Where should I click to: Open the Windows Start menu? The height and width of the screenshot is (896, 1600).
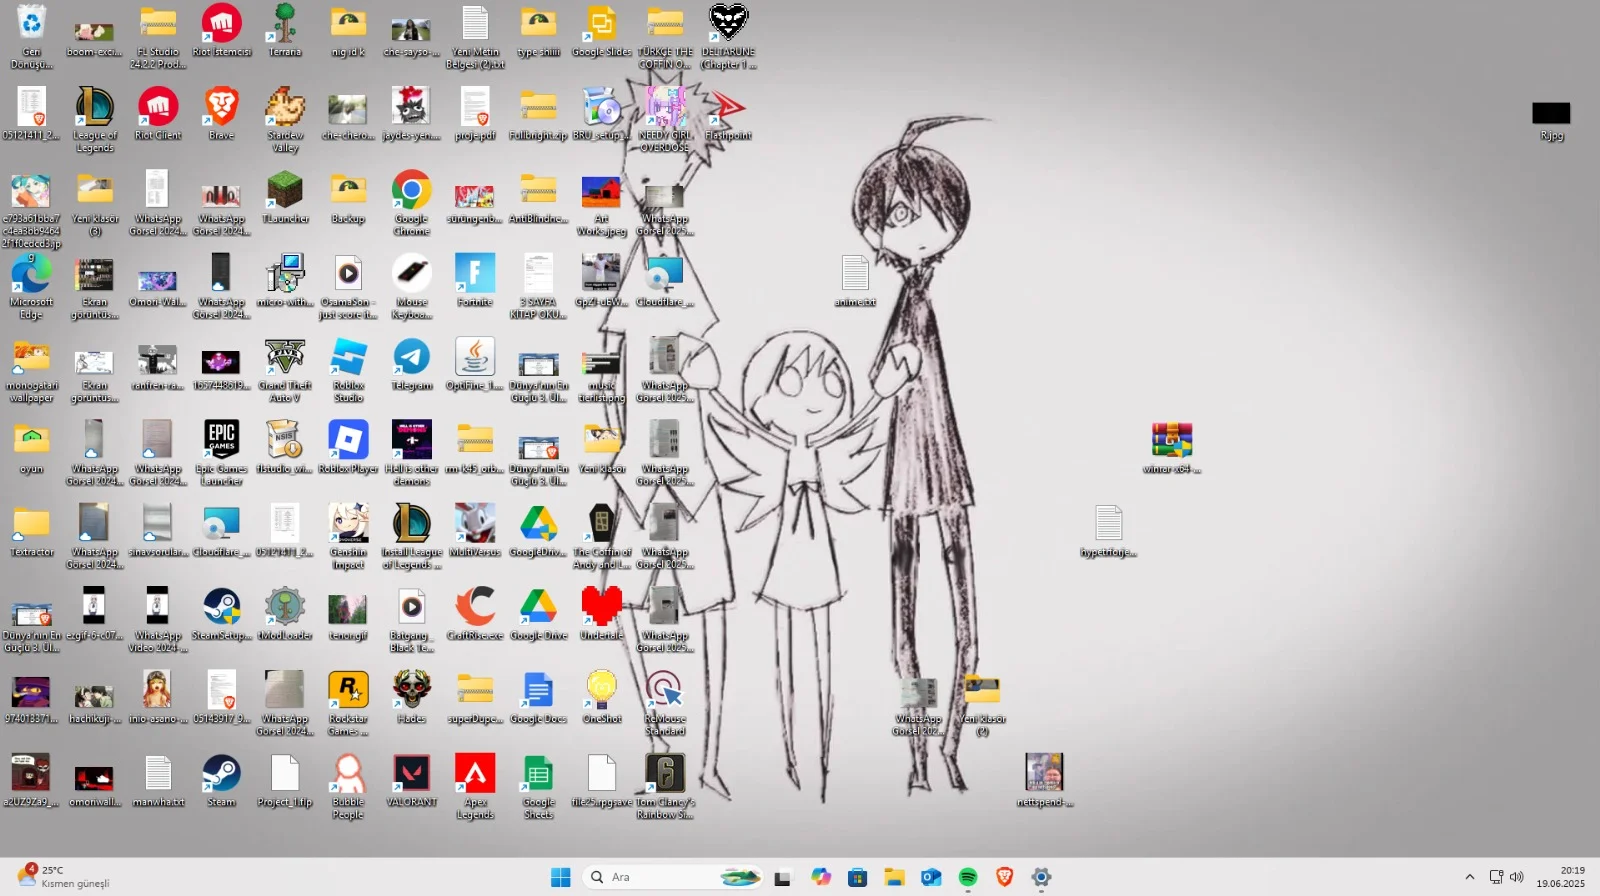click(561, 877)
